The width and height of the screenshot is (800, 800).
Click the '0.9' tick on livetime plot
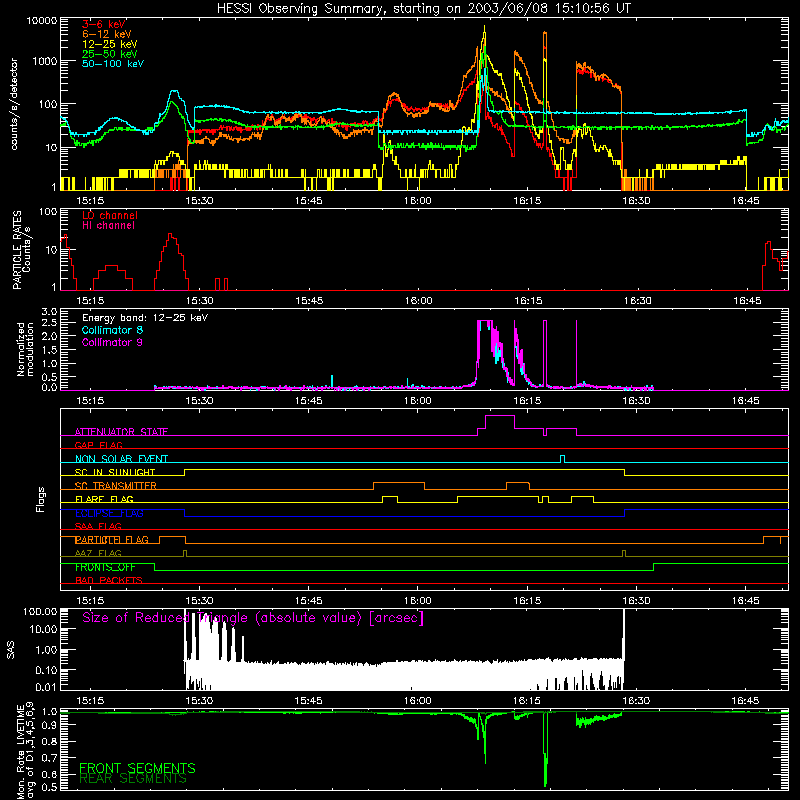point(49,725)
